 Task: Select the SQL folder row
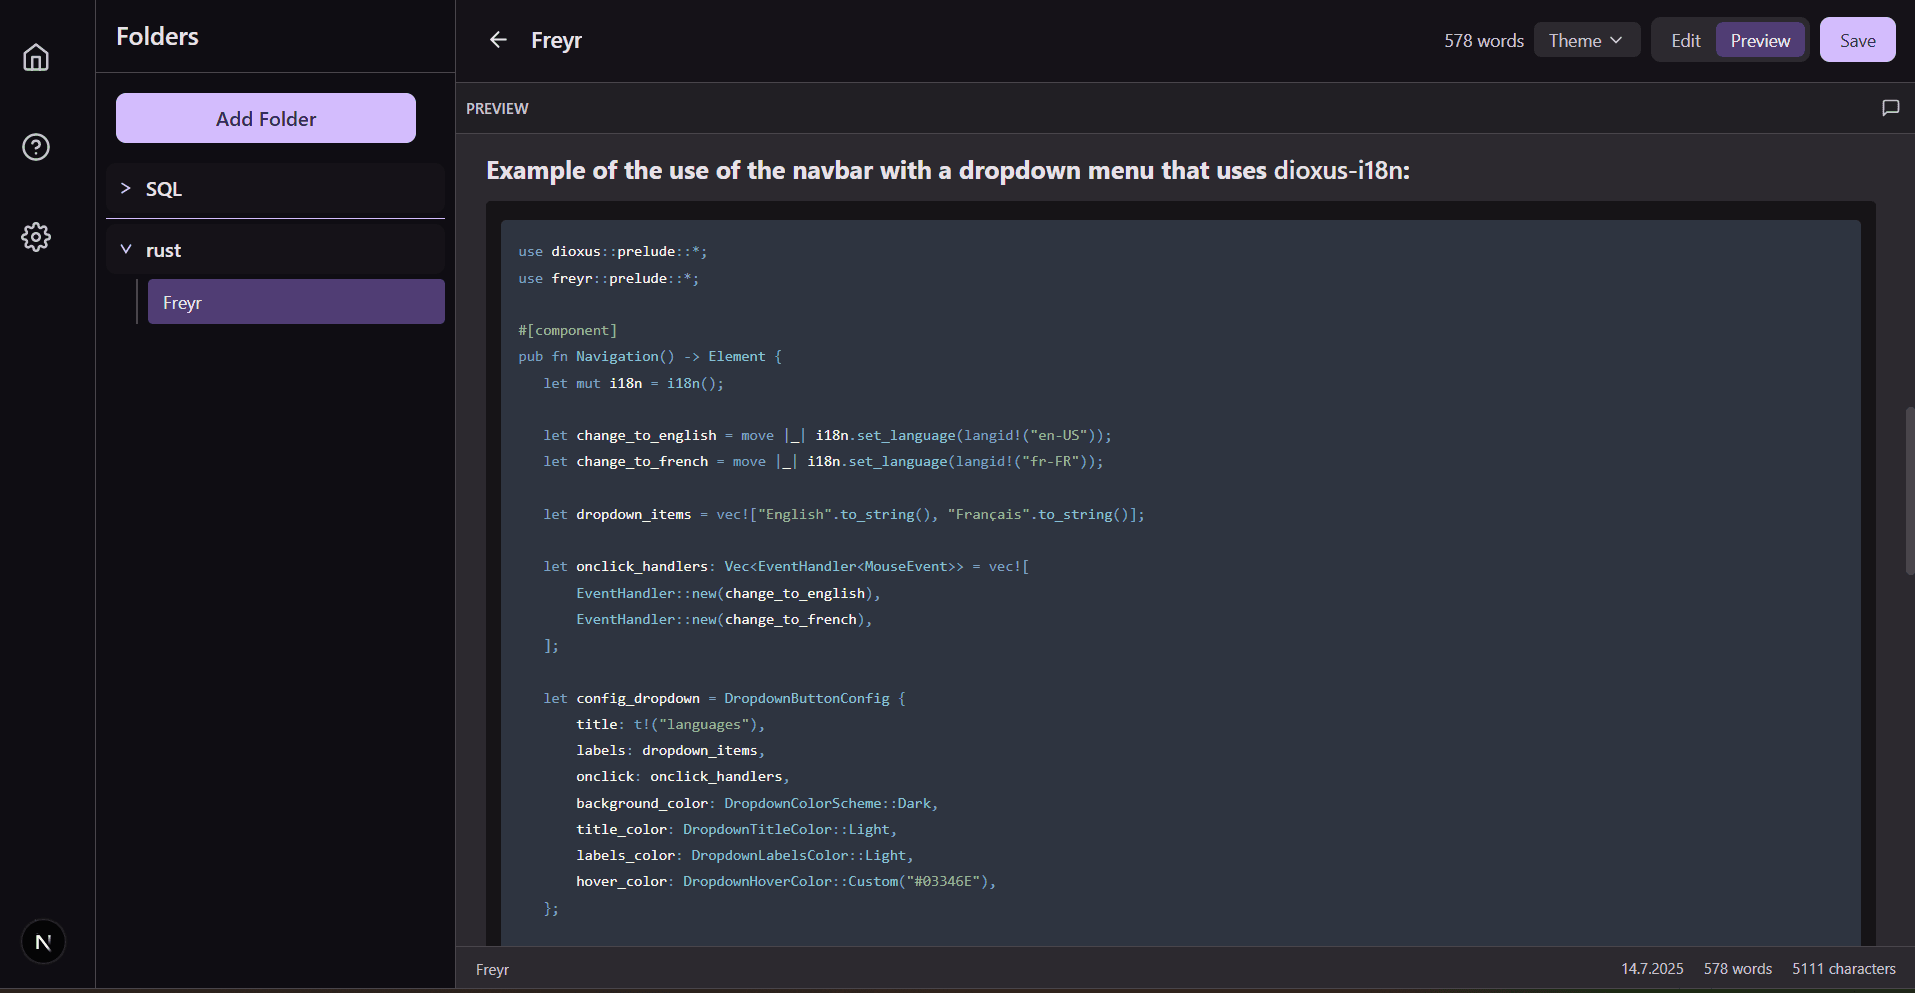click(275, 189)
